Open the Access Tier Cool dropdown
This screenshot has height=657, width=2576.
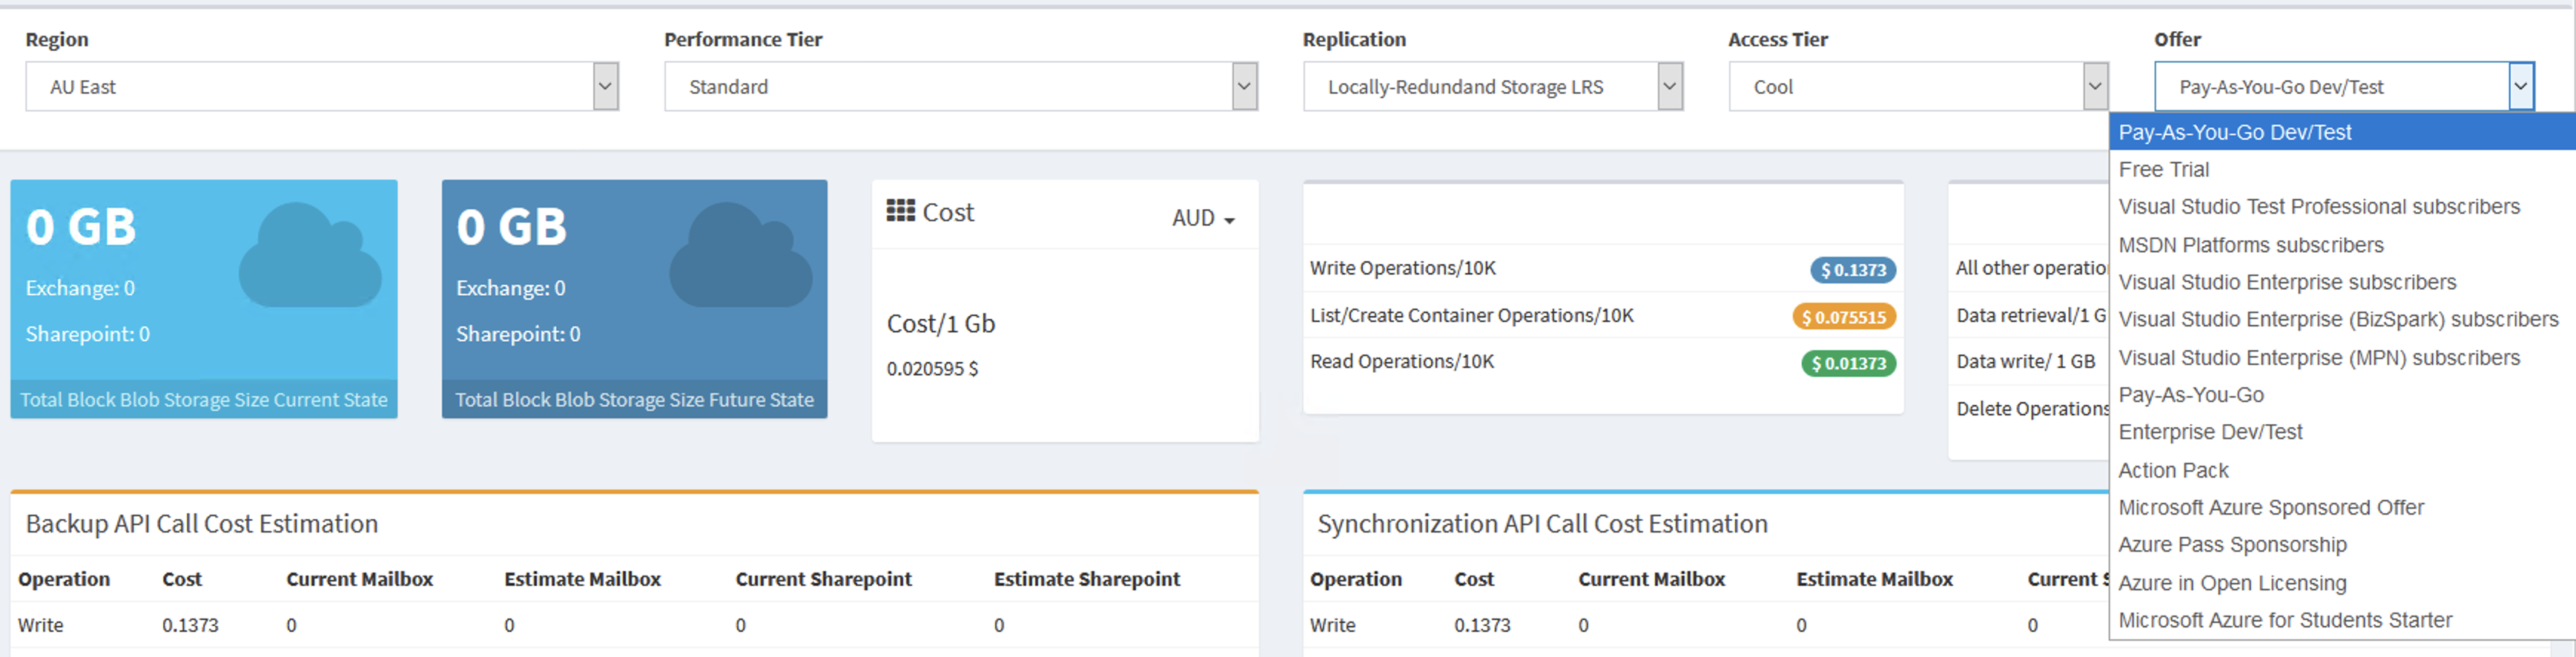click(1918, 87)
